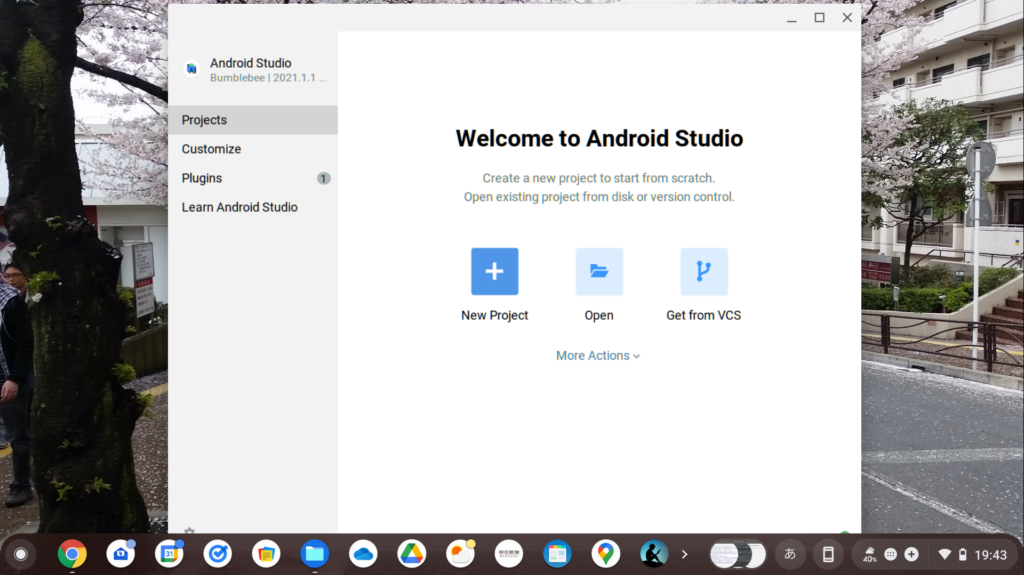1024x575 pixels.
Task: Click the Open label text
Action: pos(599,316)
